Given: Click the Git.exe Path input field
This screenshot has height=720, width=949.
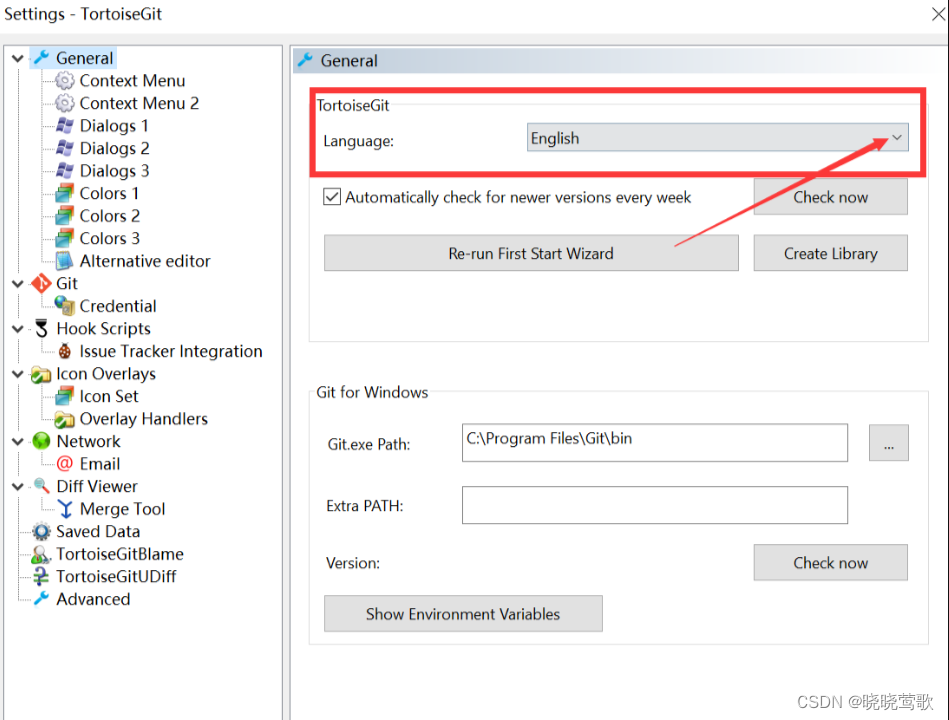Looking at the screenshot, I should pyautogui.click(x=654, y=442).
